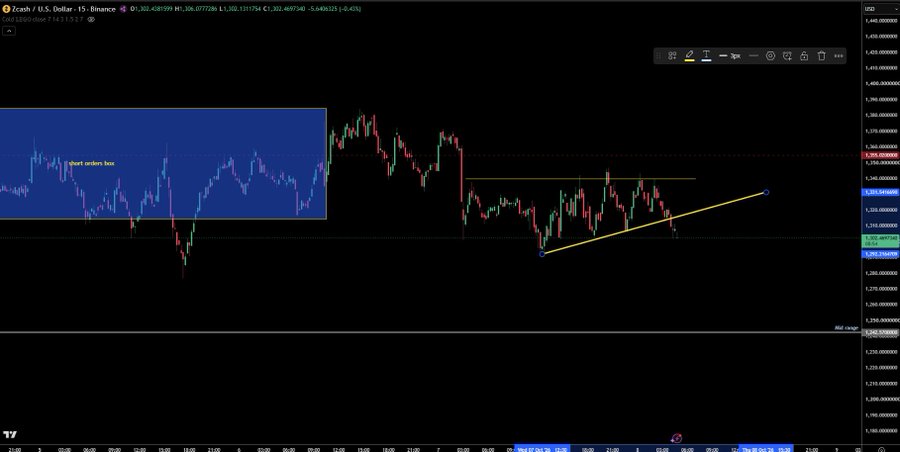Open templates icon in drawing toolbar
Screen dimensions: 900x452
click(672, 56)
